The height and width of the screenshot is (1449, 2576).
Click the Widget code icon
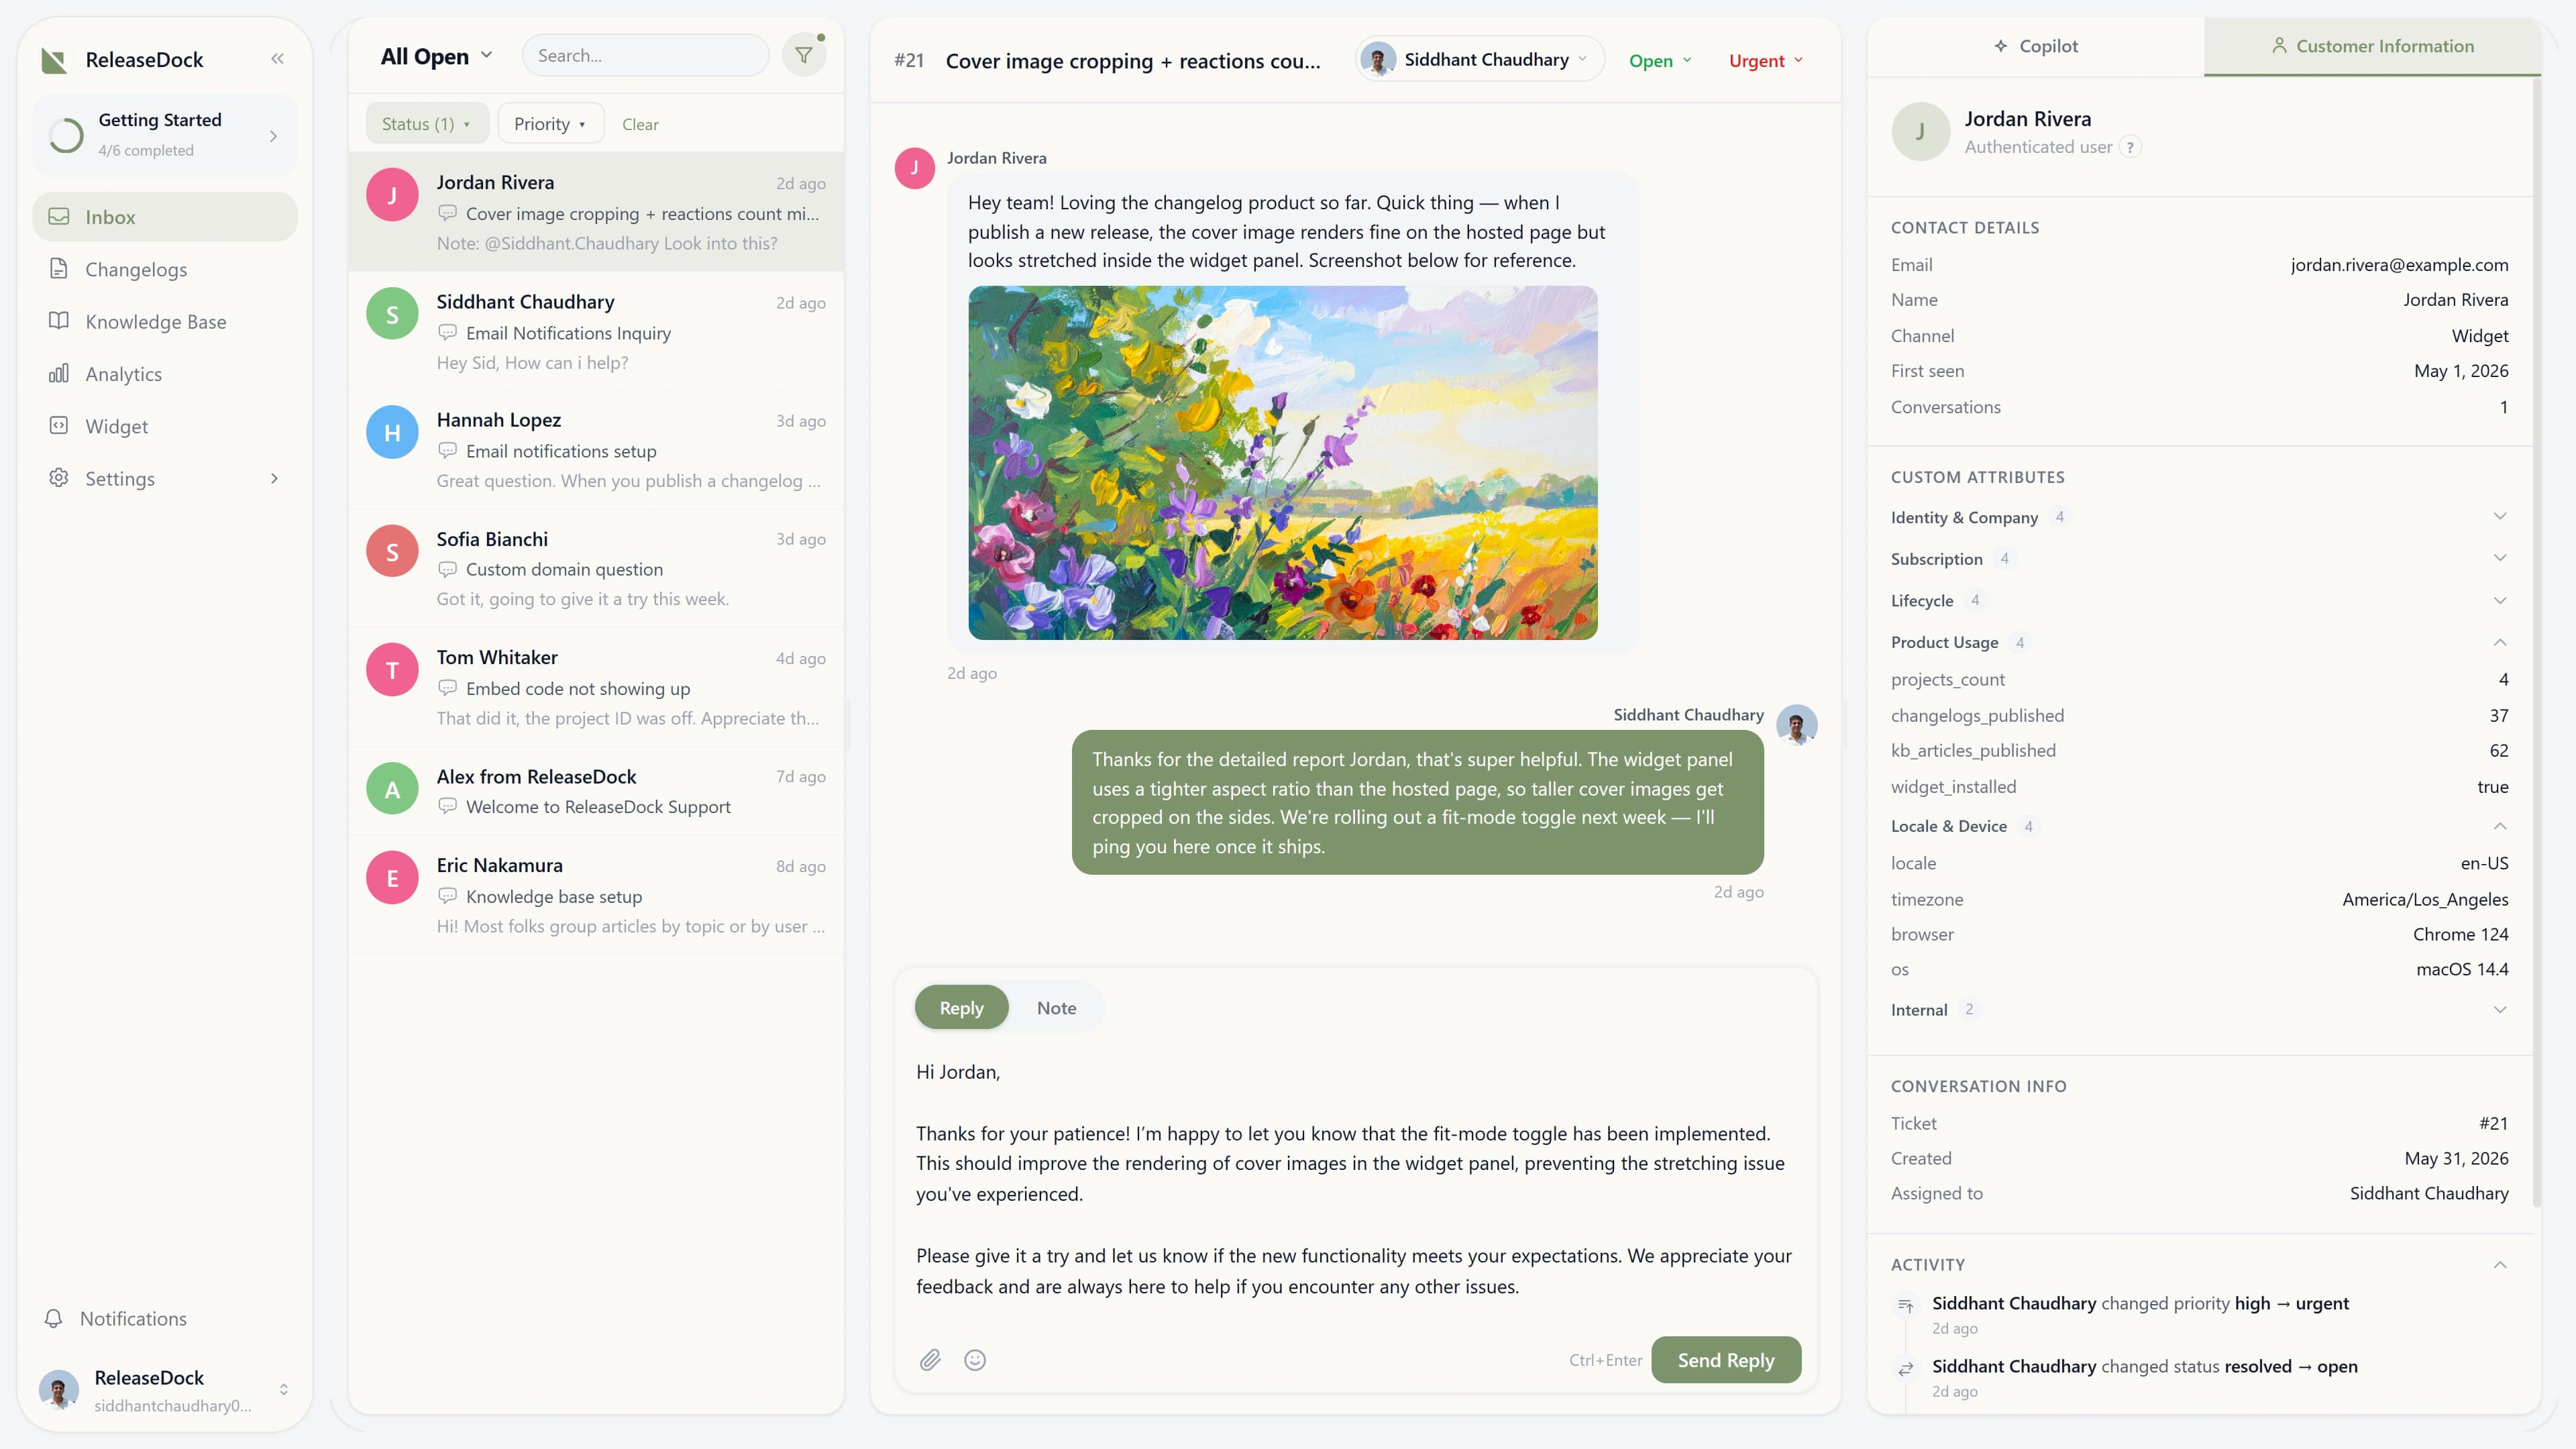click(59, 425)
